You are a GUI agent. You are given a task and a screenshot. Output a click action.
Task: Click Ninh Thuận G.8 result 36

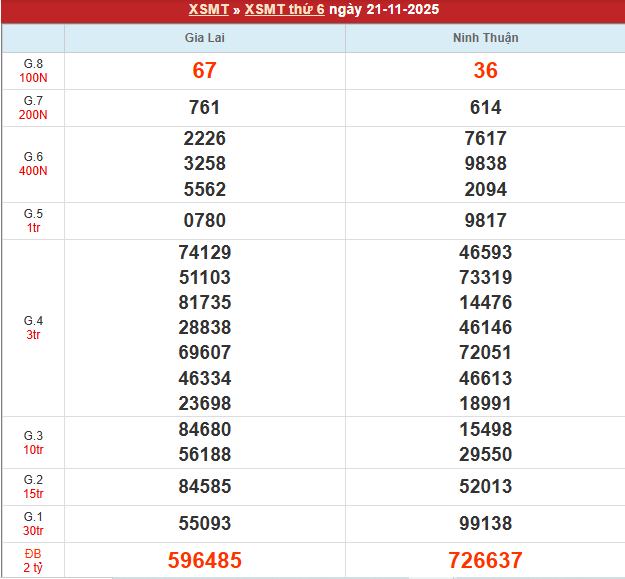coord(485,70)
